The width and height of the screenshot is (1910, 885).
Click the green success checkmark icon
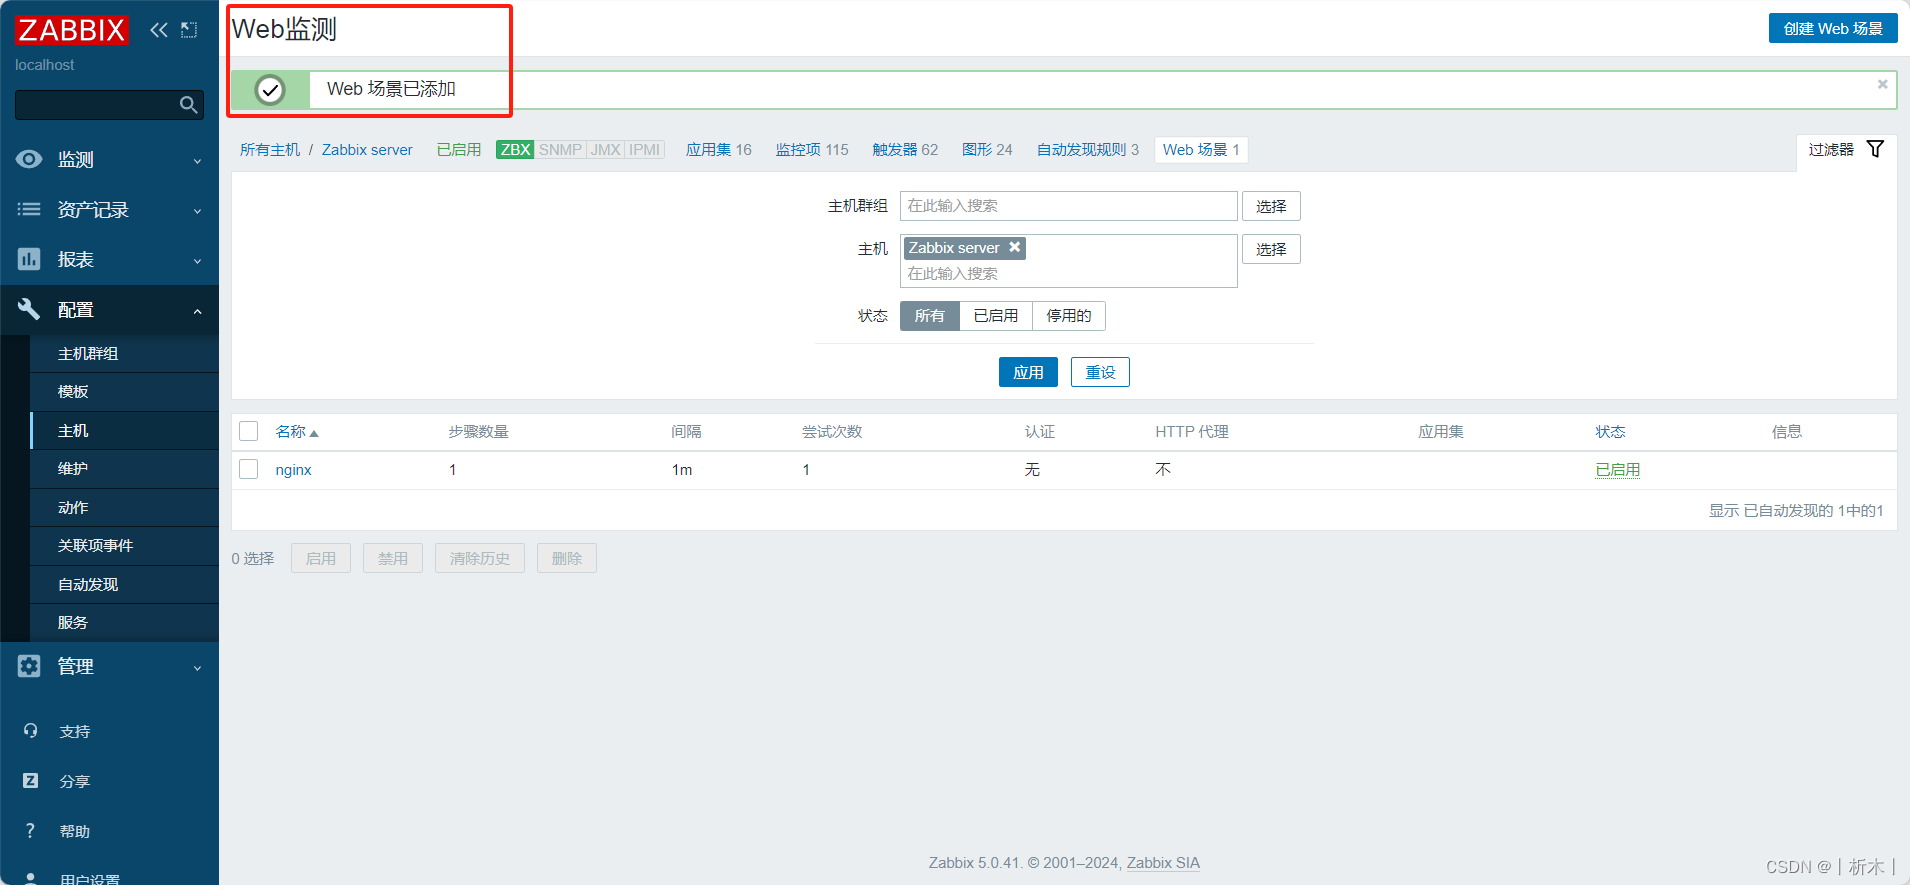point(270,90)
